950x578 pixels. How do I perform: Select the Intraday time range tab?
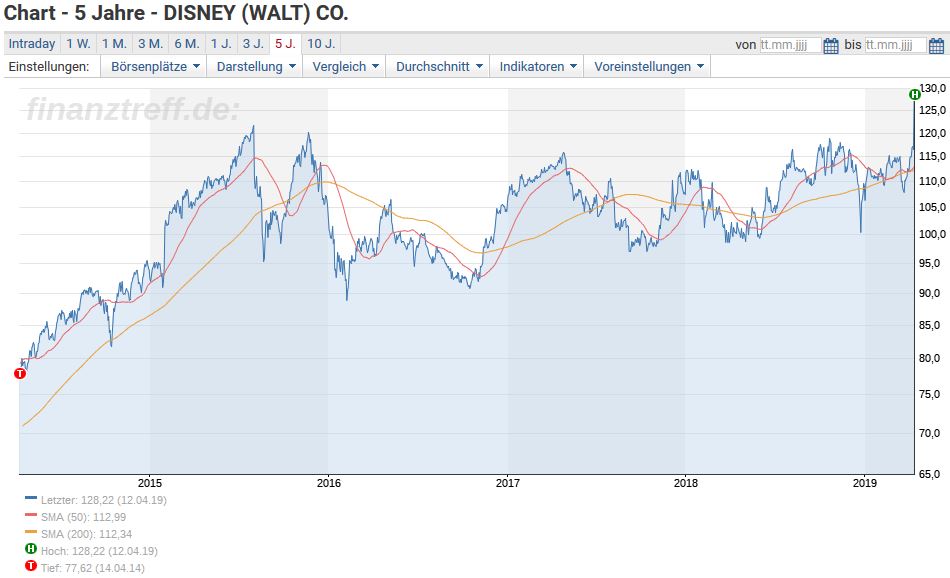pyautogui.click(x=32, y=44)
